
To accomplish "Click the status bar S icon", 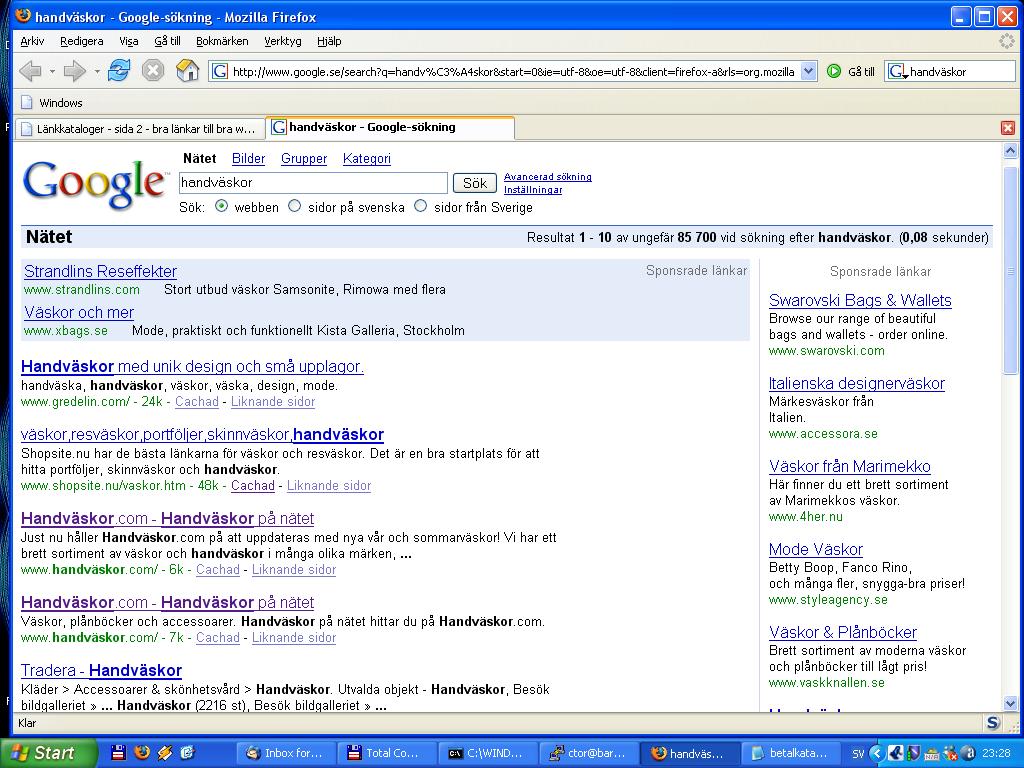I will (993, 722).
